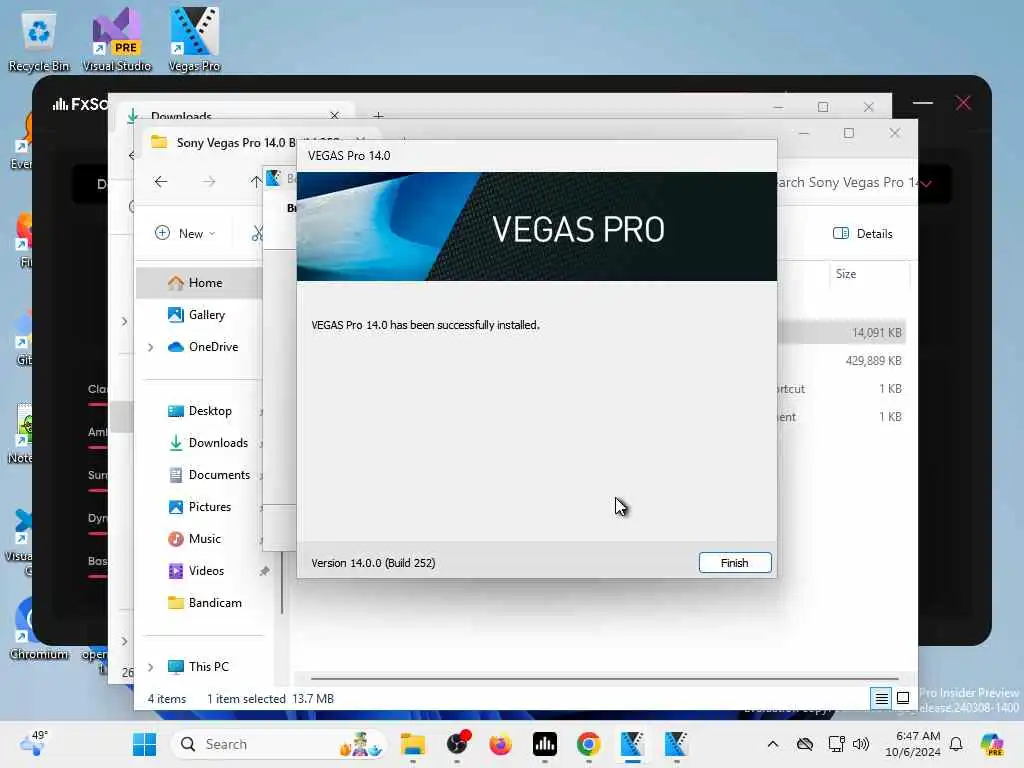Open notifications bell icon
The image size is (1024, 768).
tap(956, 744)
